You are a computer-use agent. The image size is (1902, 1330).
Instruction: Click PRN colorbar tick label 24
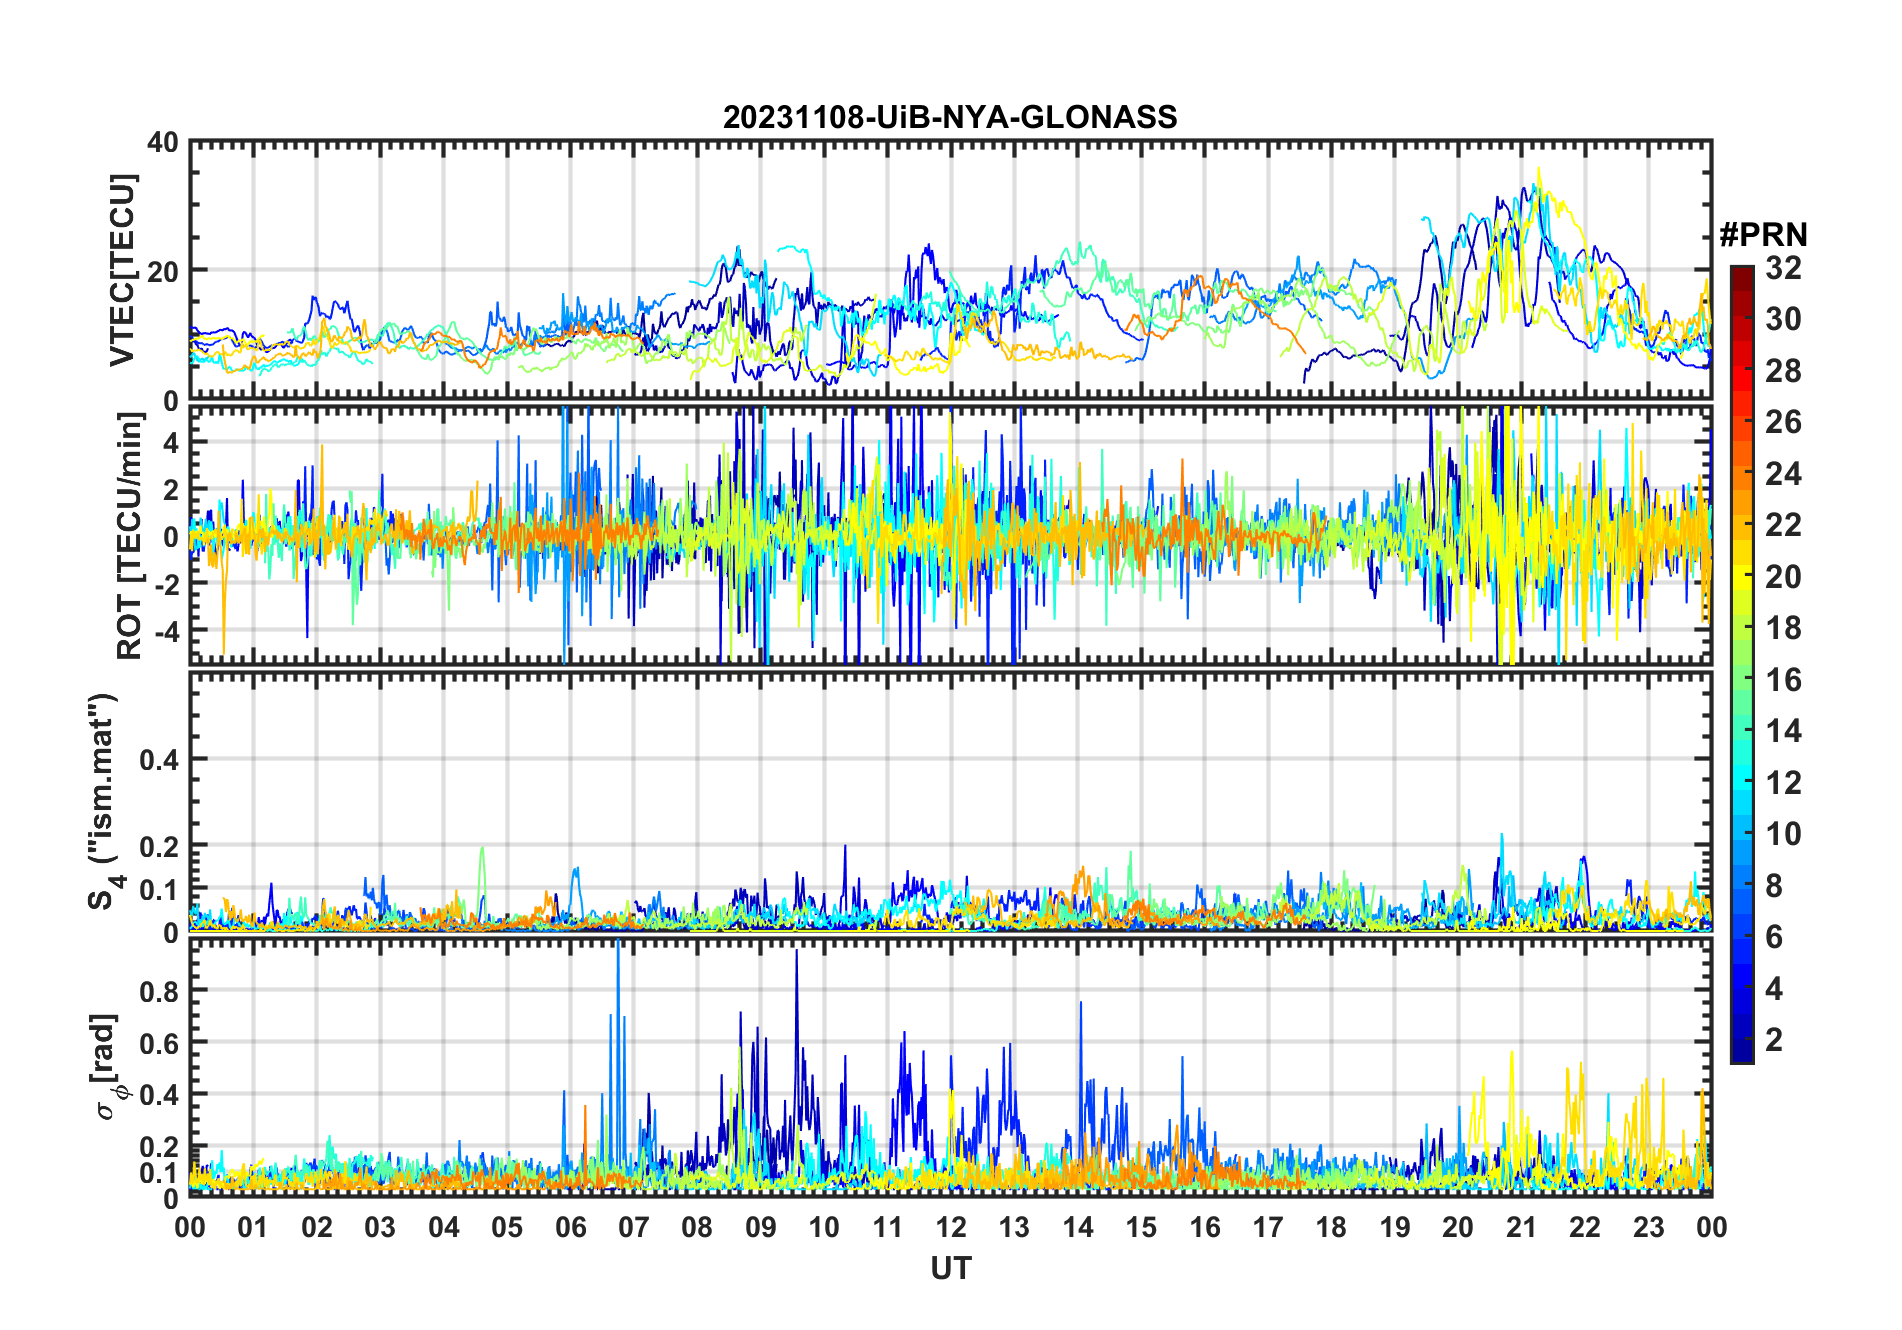pos(1783,474)
